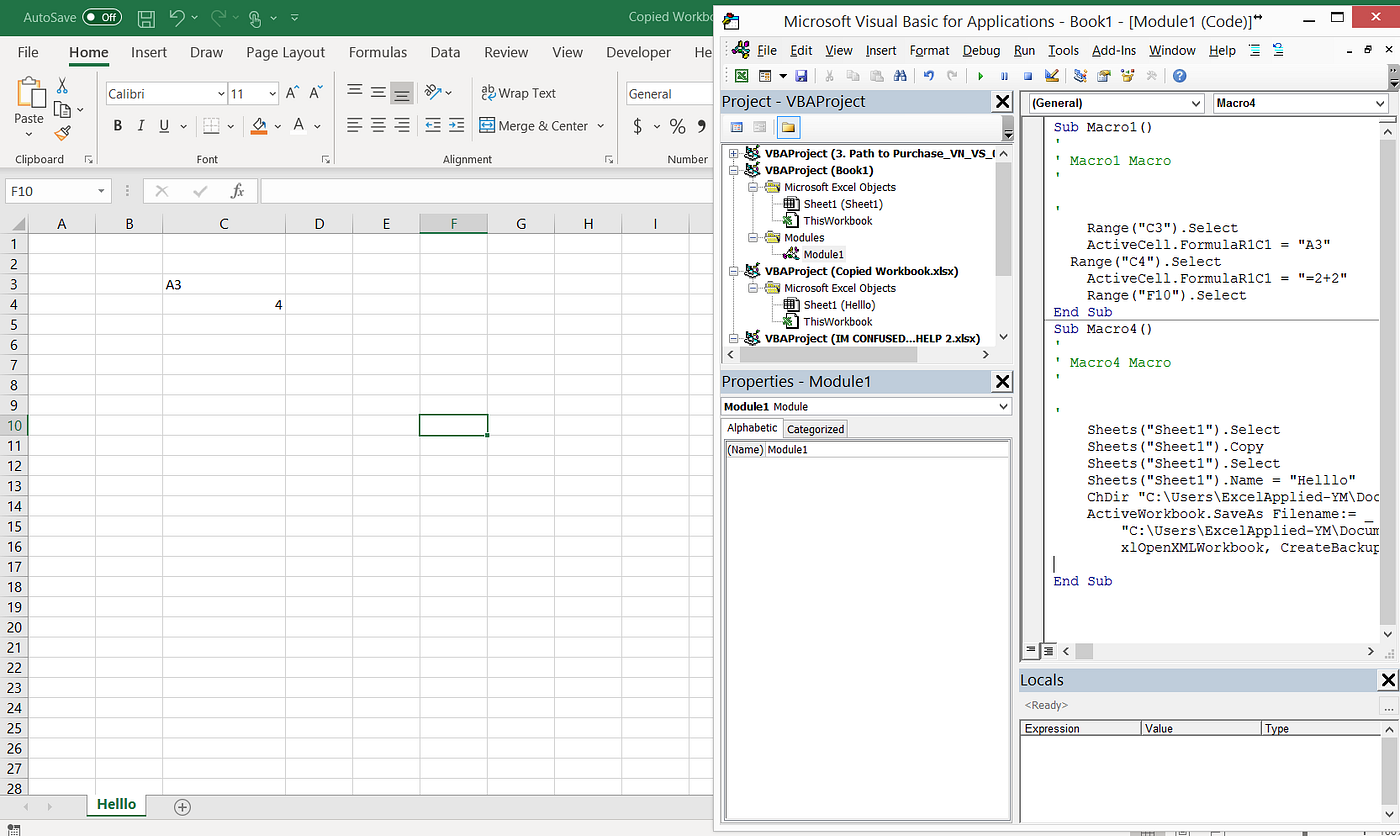
Task: Toggle AutoSave off switch in Excel
Action: [103, 17]
